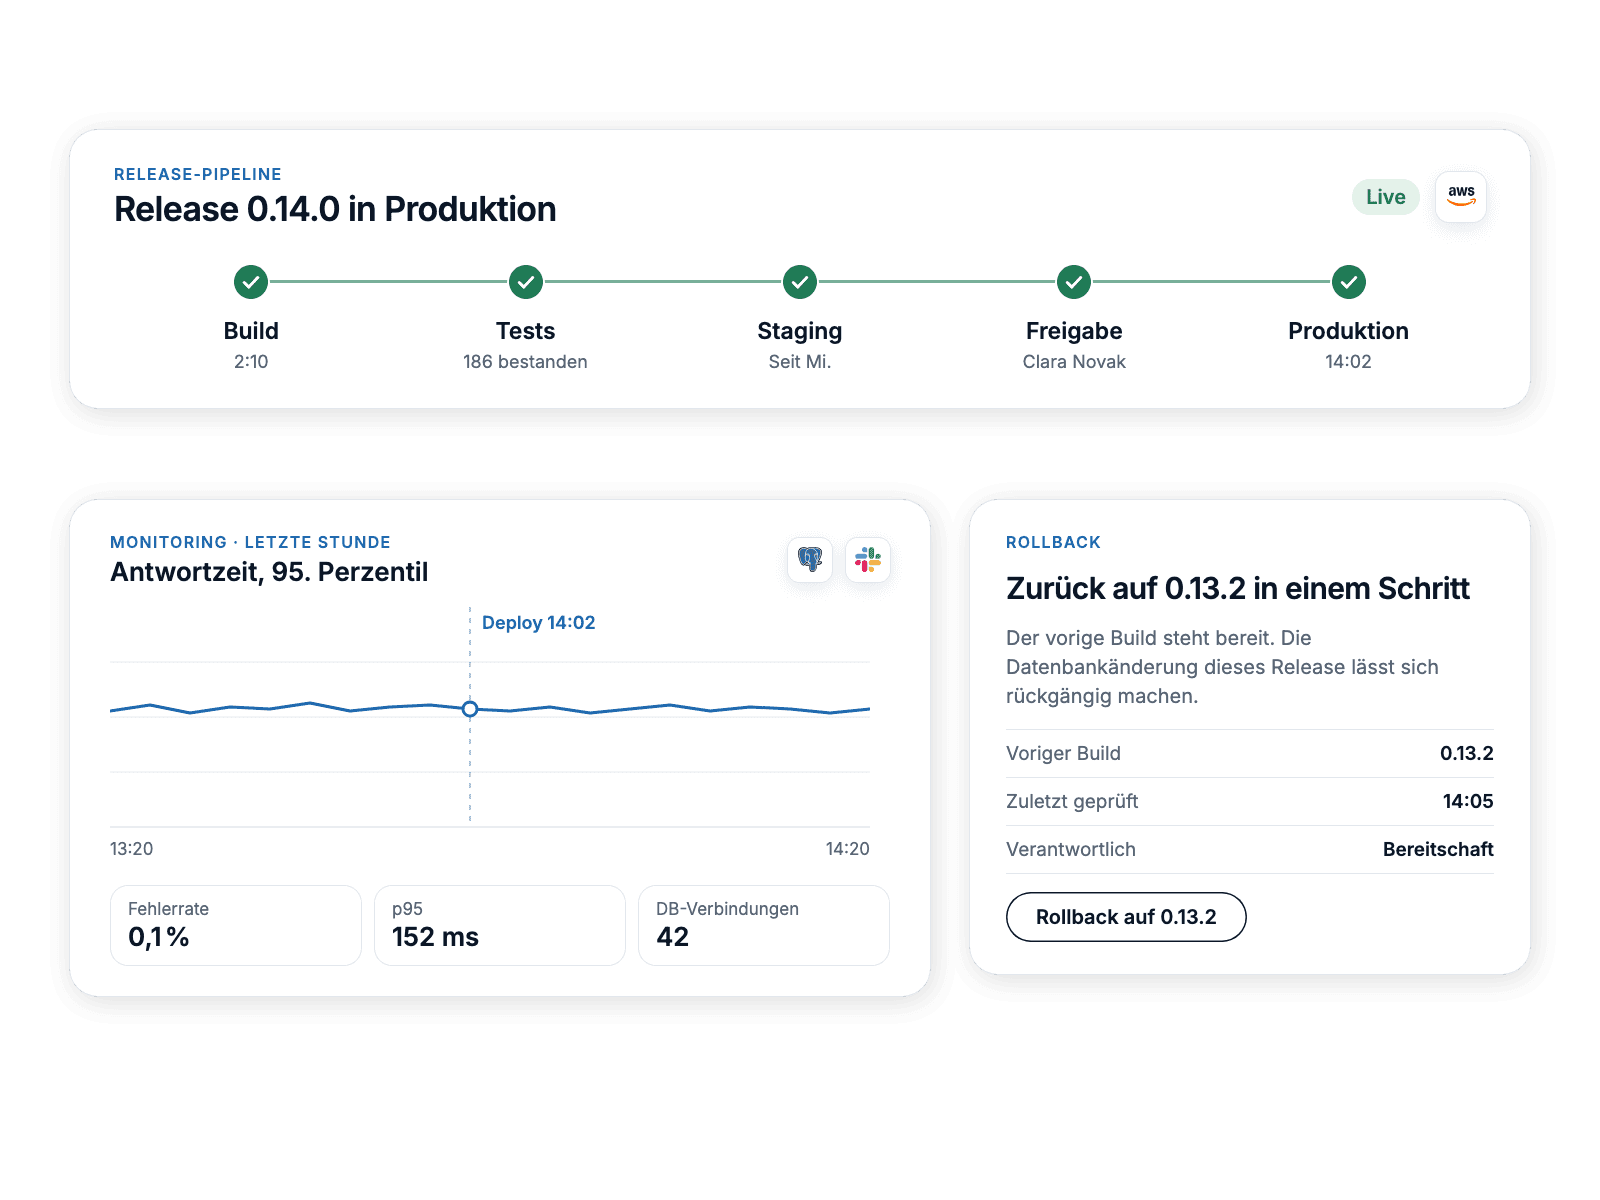Click the rollback description paragraph

pos(1222,667)
